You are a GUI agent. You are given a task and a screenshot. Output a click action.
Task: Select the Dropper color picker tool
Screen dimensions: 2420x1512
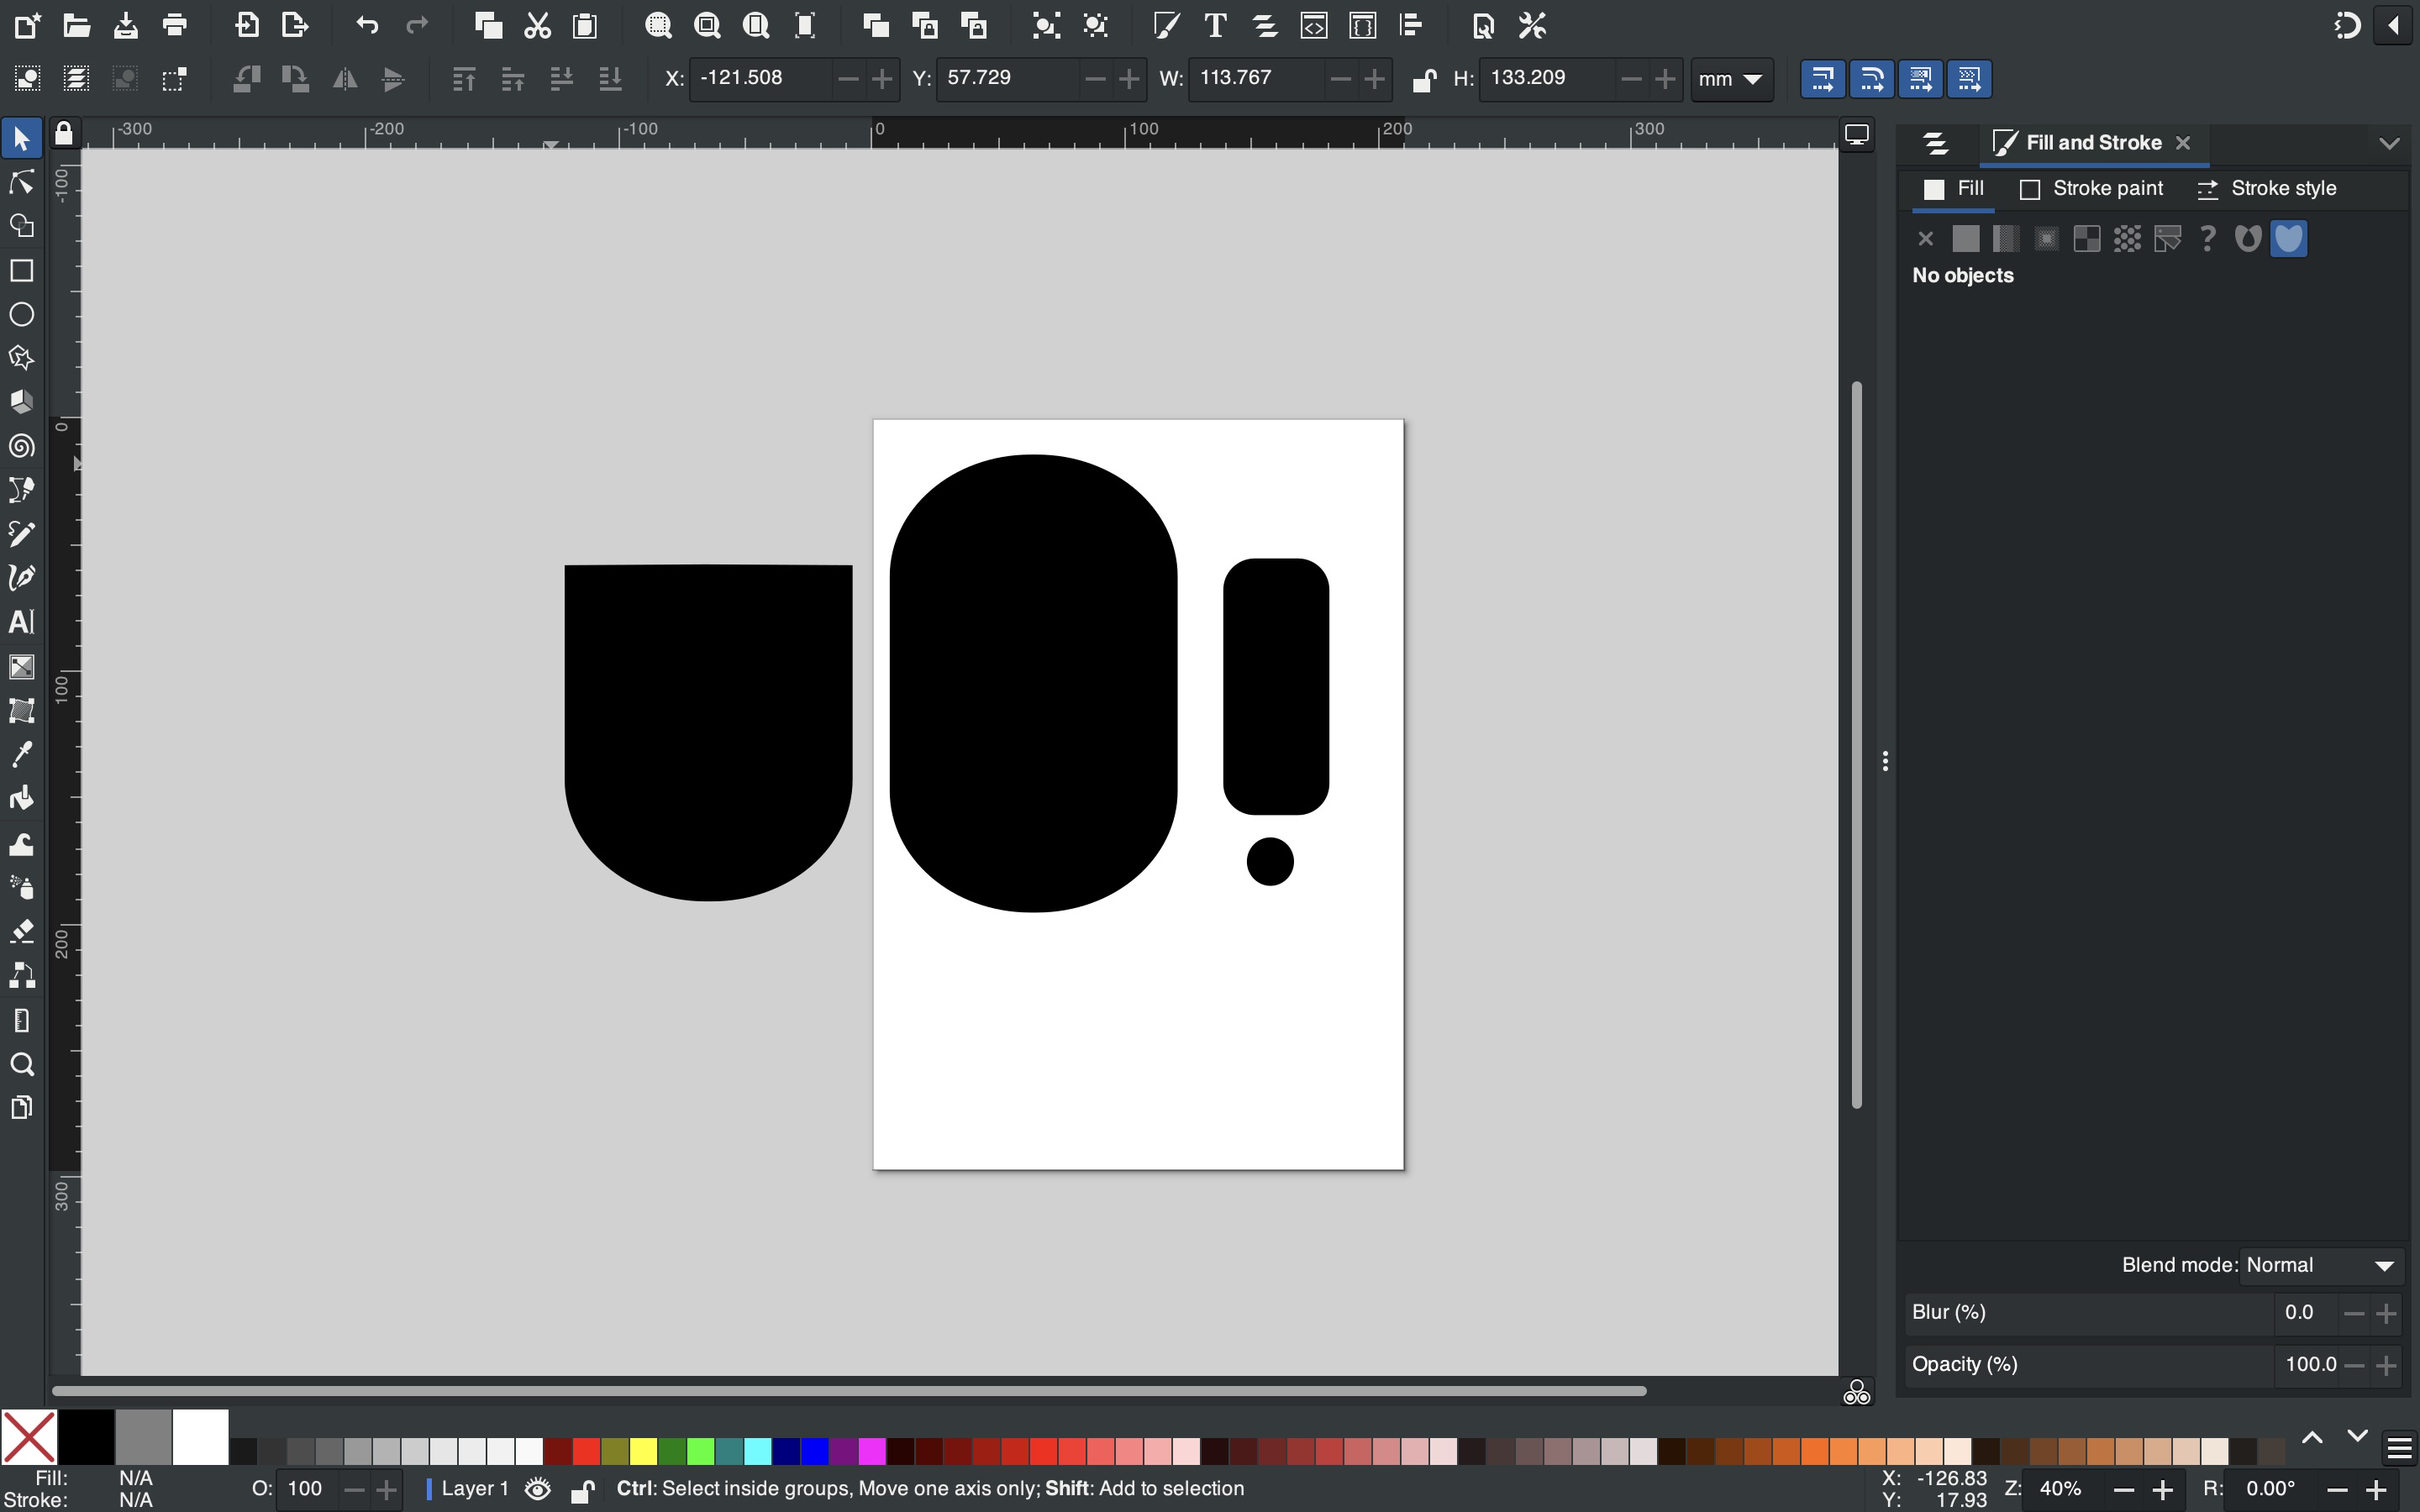click(x=21, y=754)
